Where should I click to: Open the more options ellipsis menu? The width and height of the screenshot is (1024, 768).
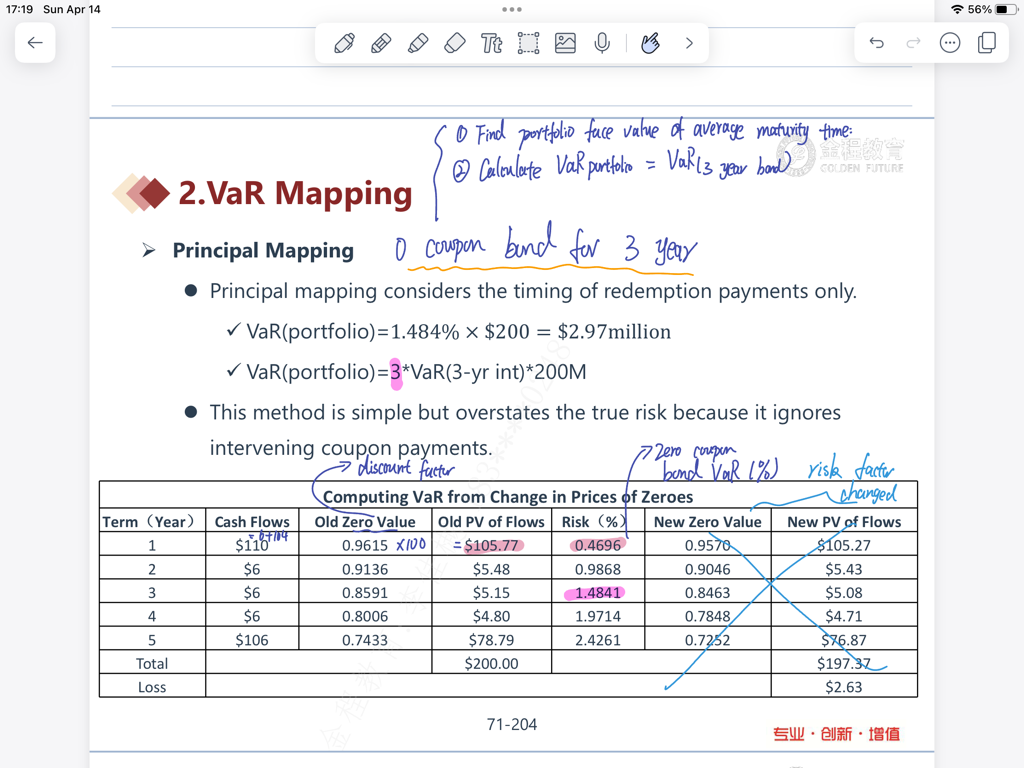click(x=950, y=43)
